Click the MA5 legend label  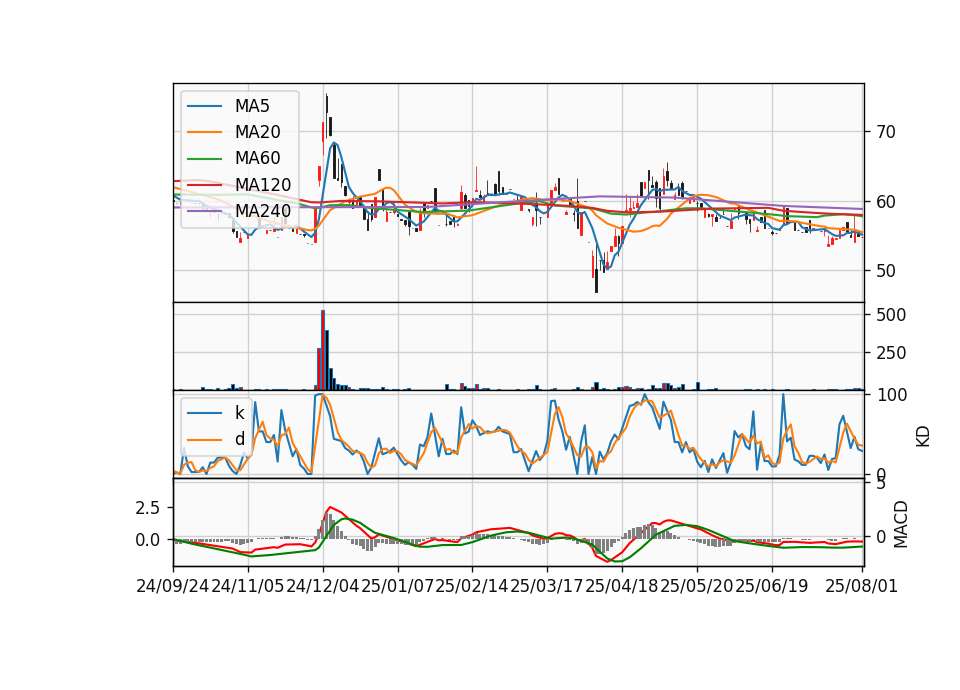(x=252, y=106)
